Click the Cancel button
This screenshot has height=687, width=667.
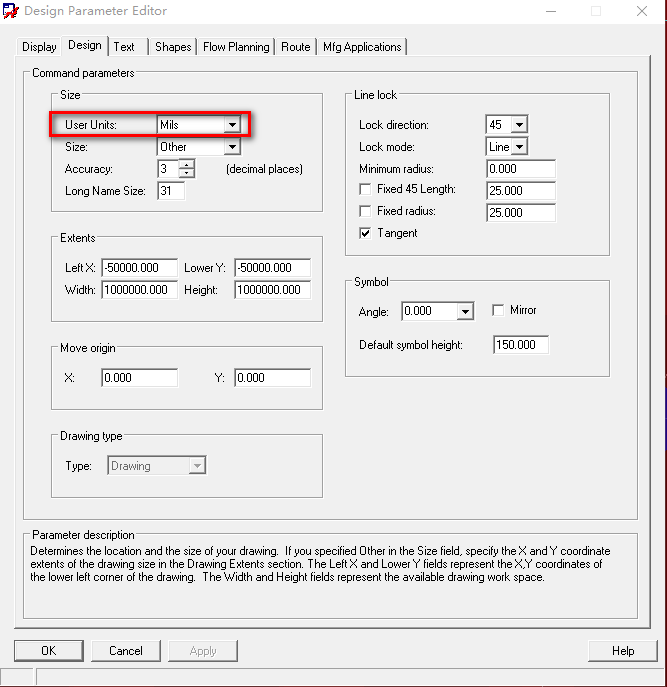126,651
